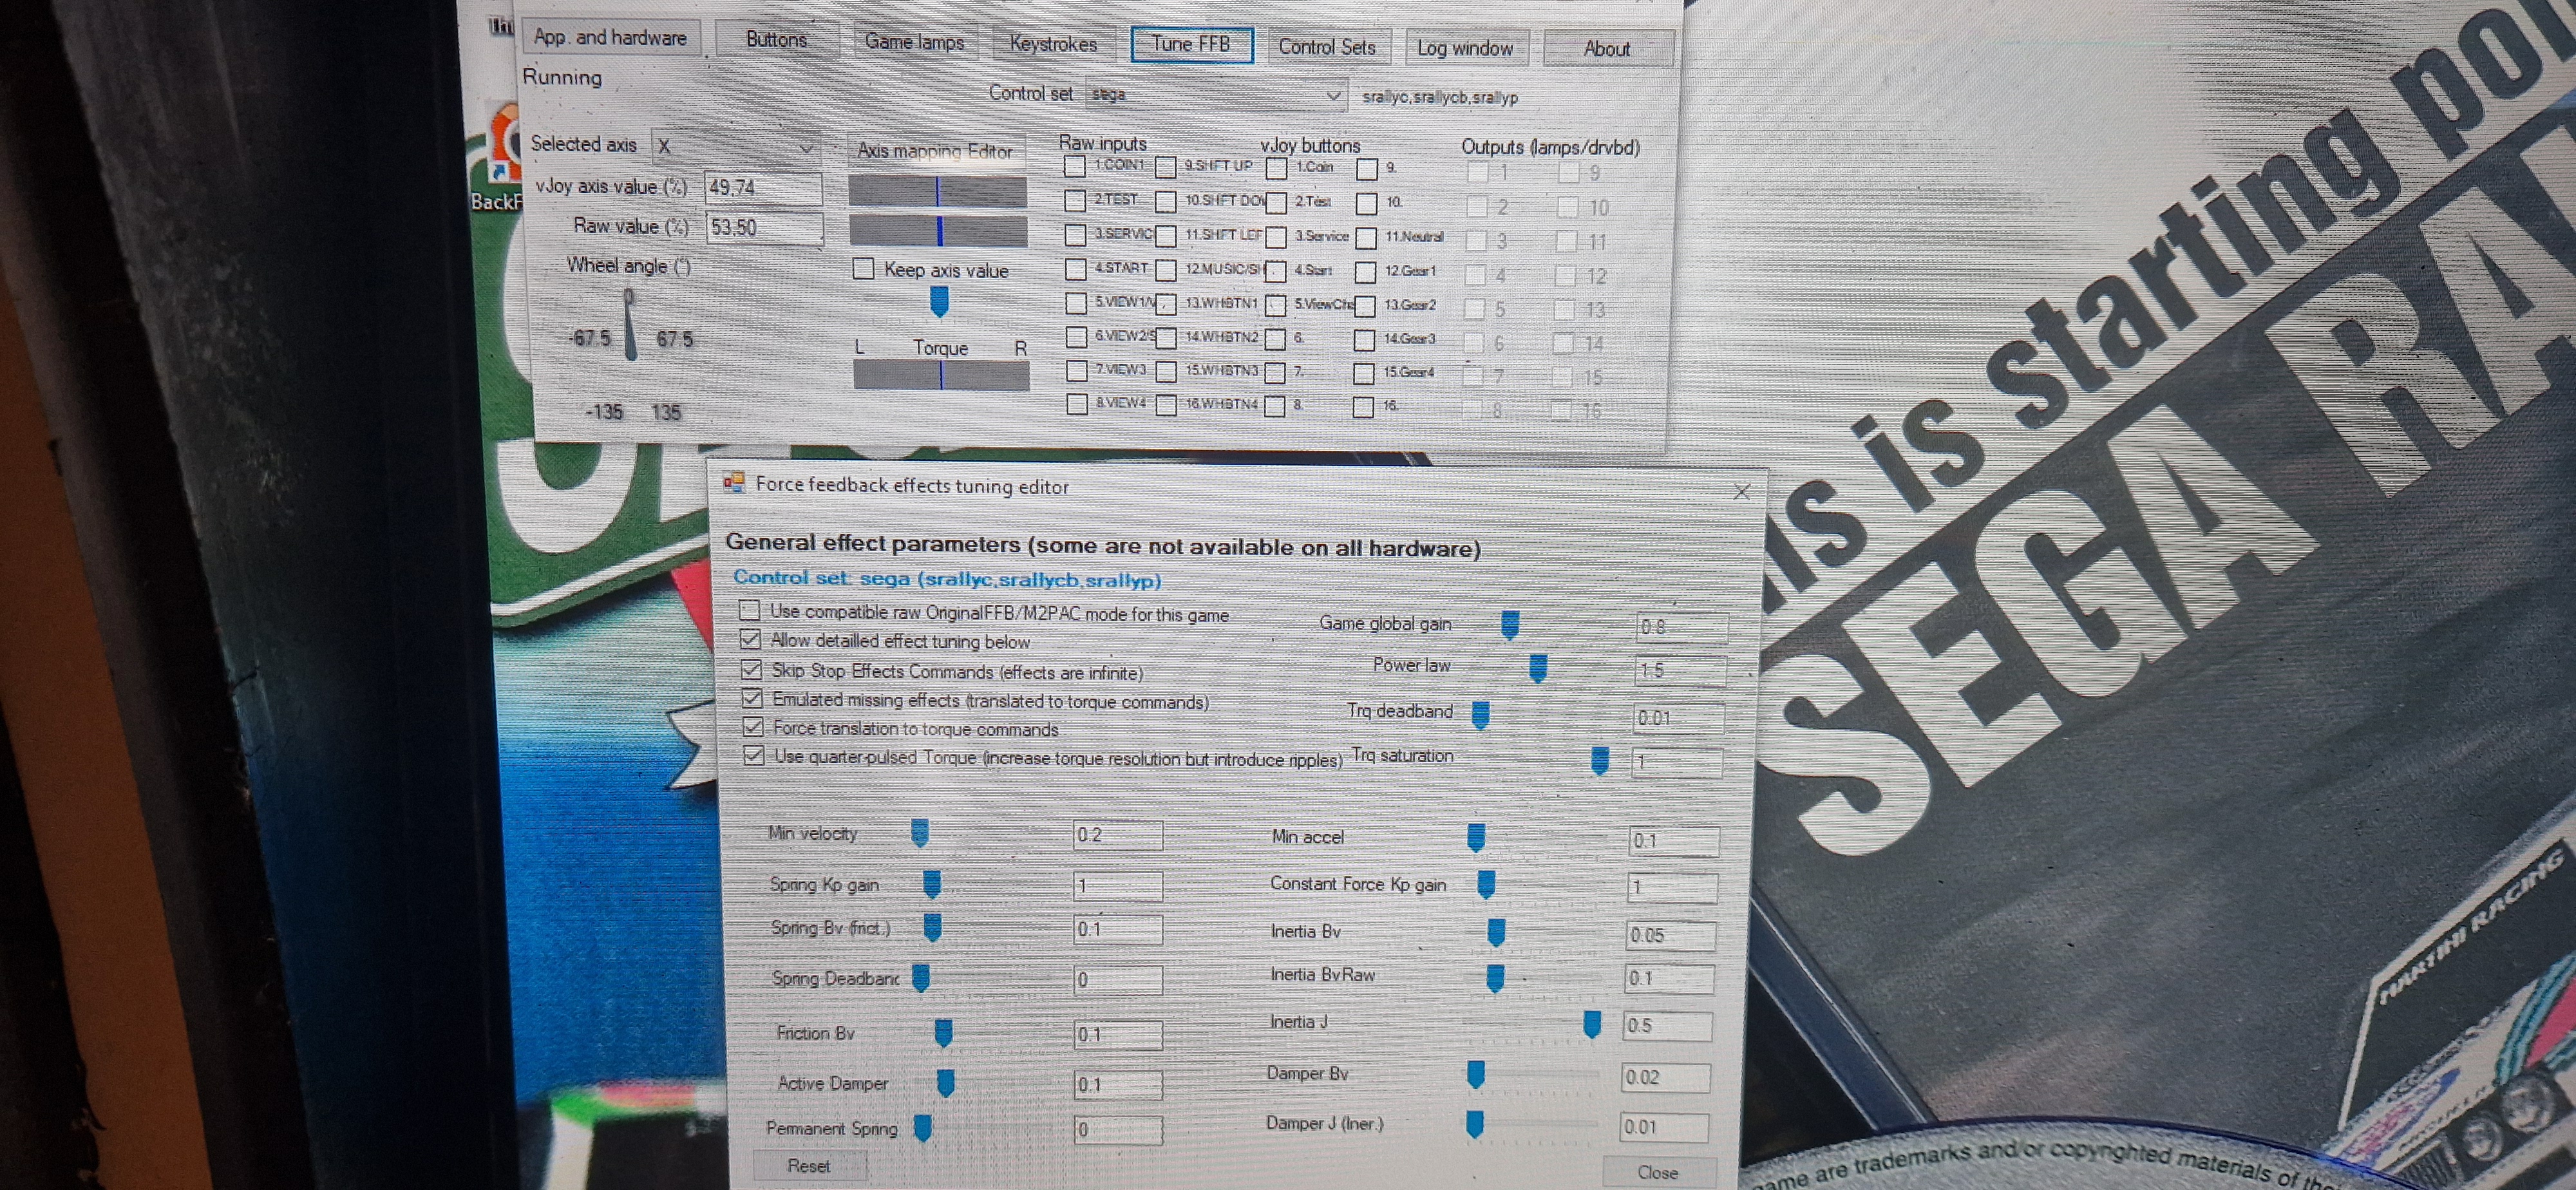Image resolution: width=2576 pixels, height=1190 pixels.
Task: Click the Permanent Spring value field
Action: [x=1118, y=1130]
